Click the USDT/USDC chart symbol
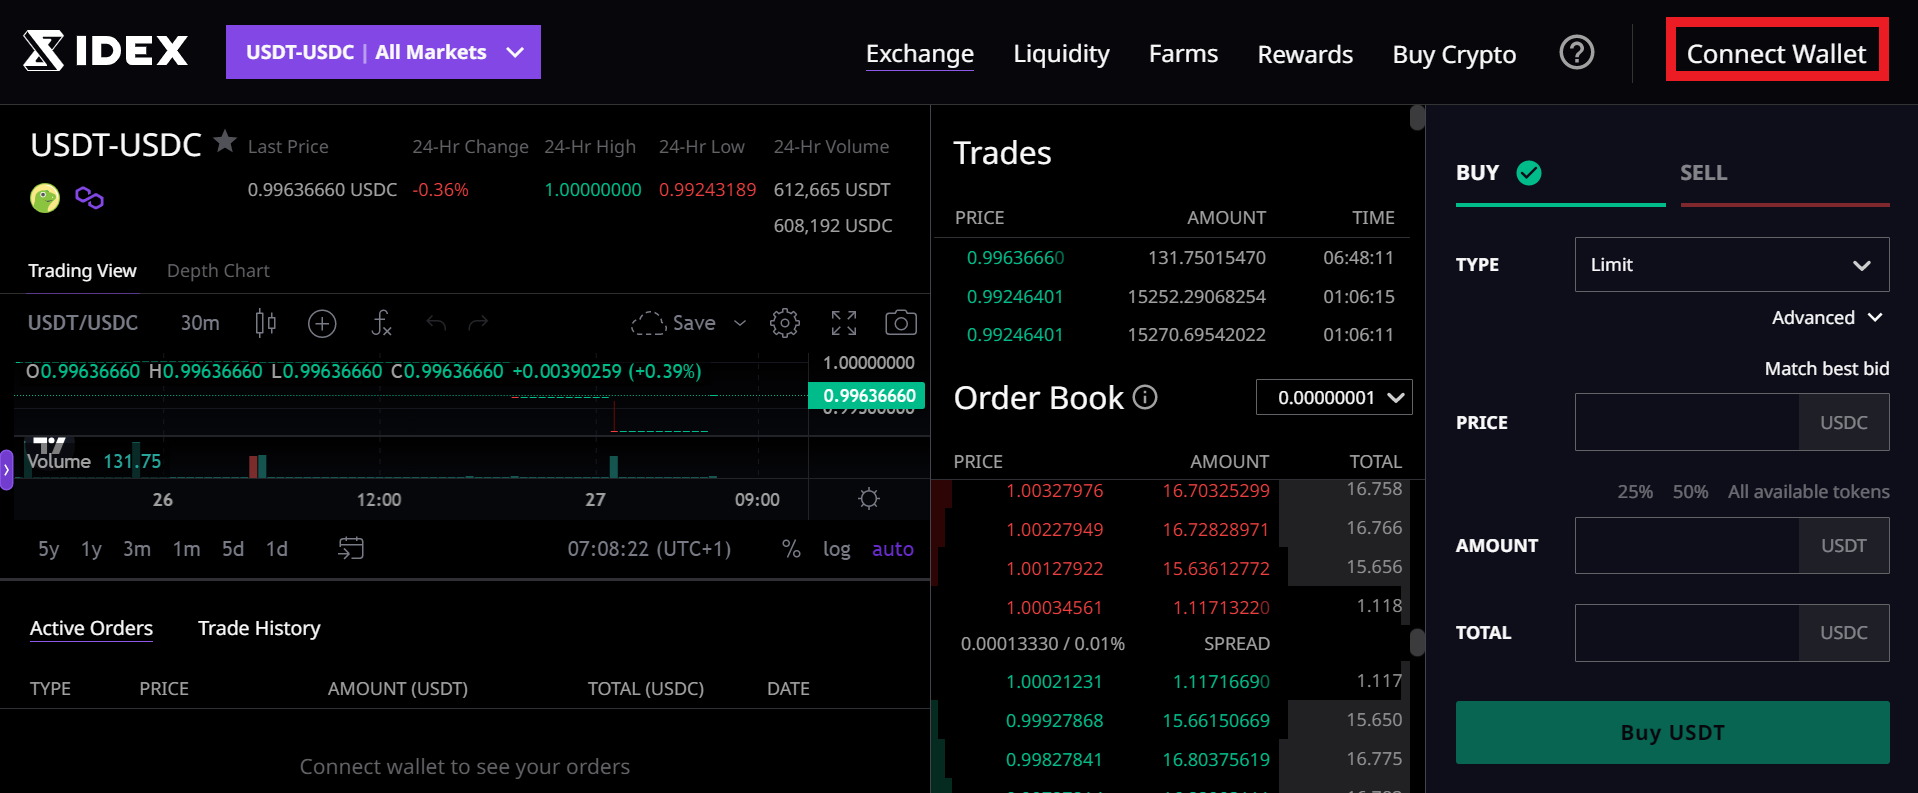1918x793 pixels. tap(83, 323)
